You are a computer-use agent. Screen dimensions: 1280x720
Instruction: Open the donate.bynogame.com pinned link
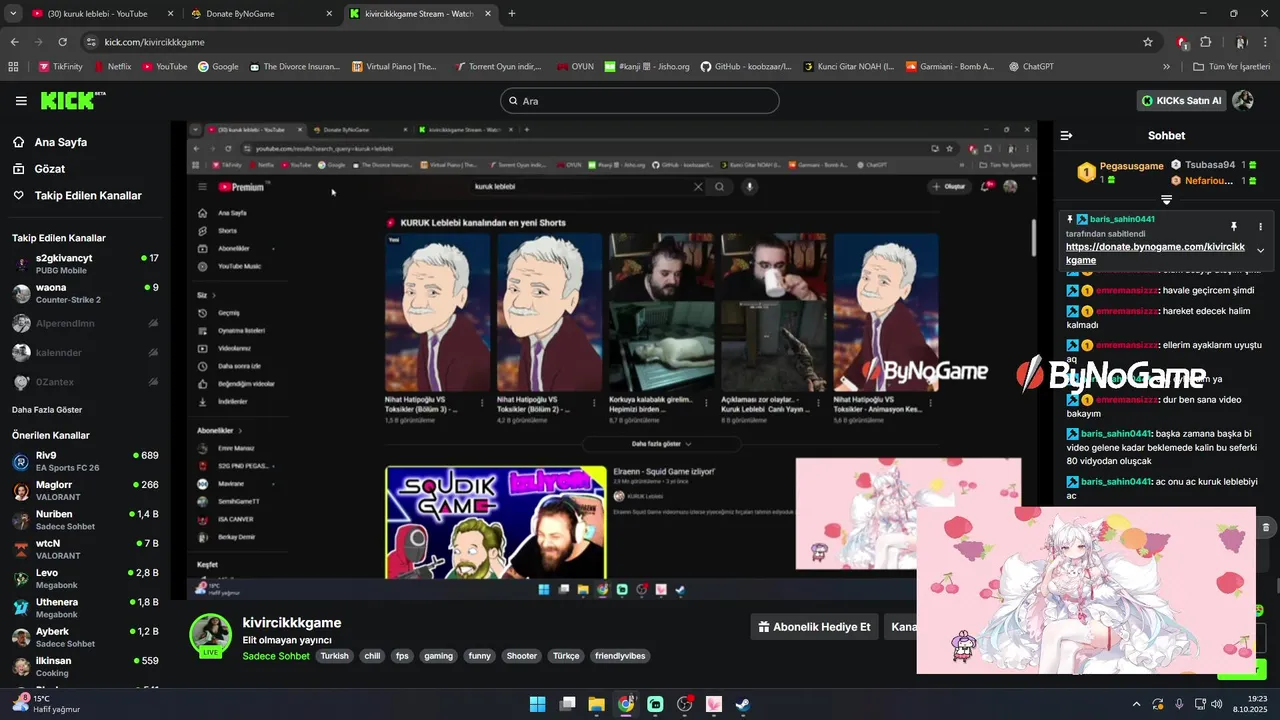pos(1155,253)
